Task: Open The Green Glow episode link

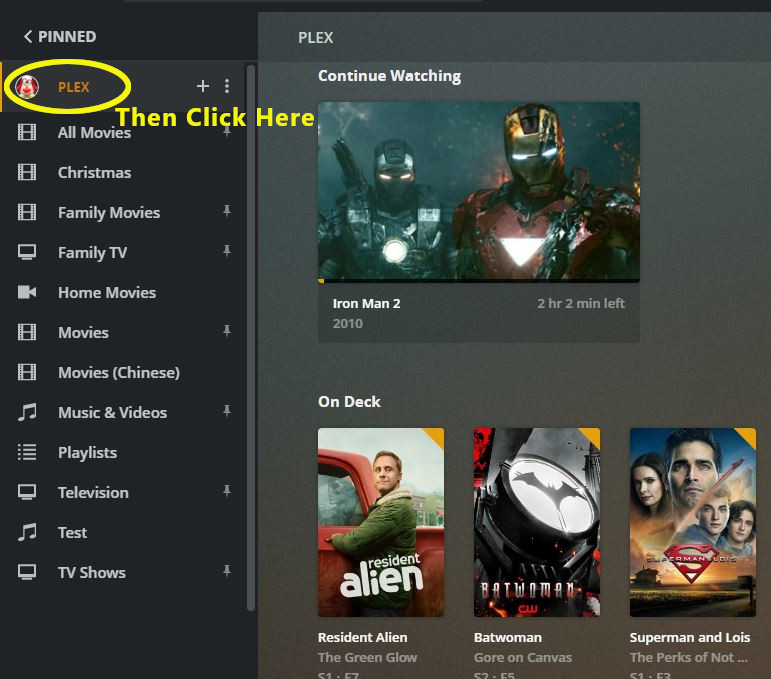Action: tap(367, 658)
